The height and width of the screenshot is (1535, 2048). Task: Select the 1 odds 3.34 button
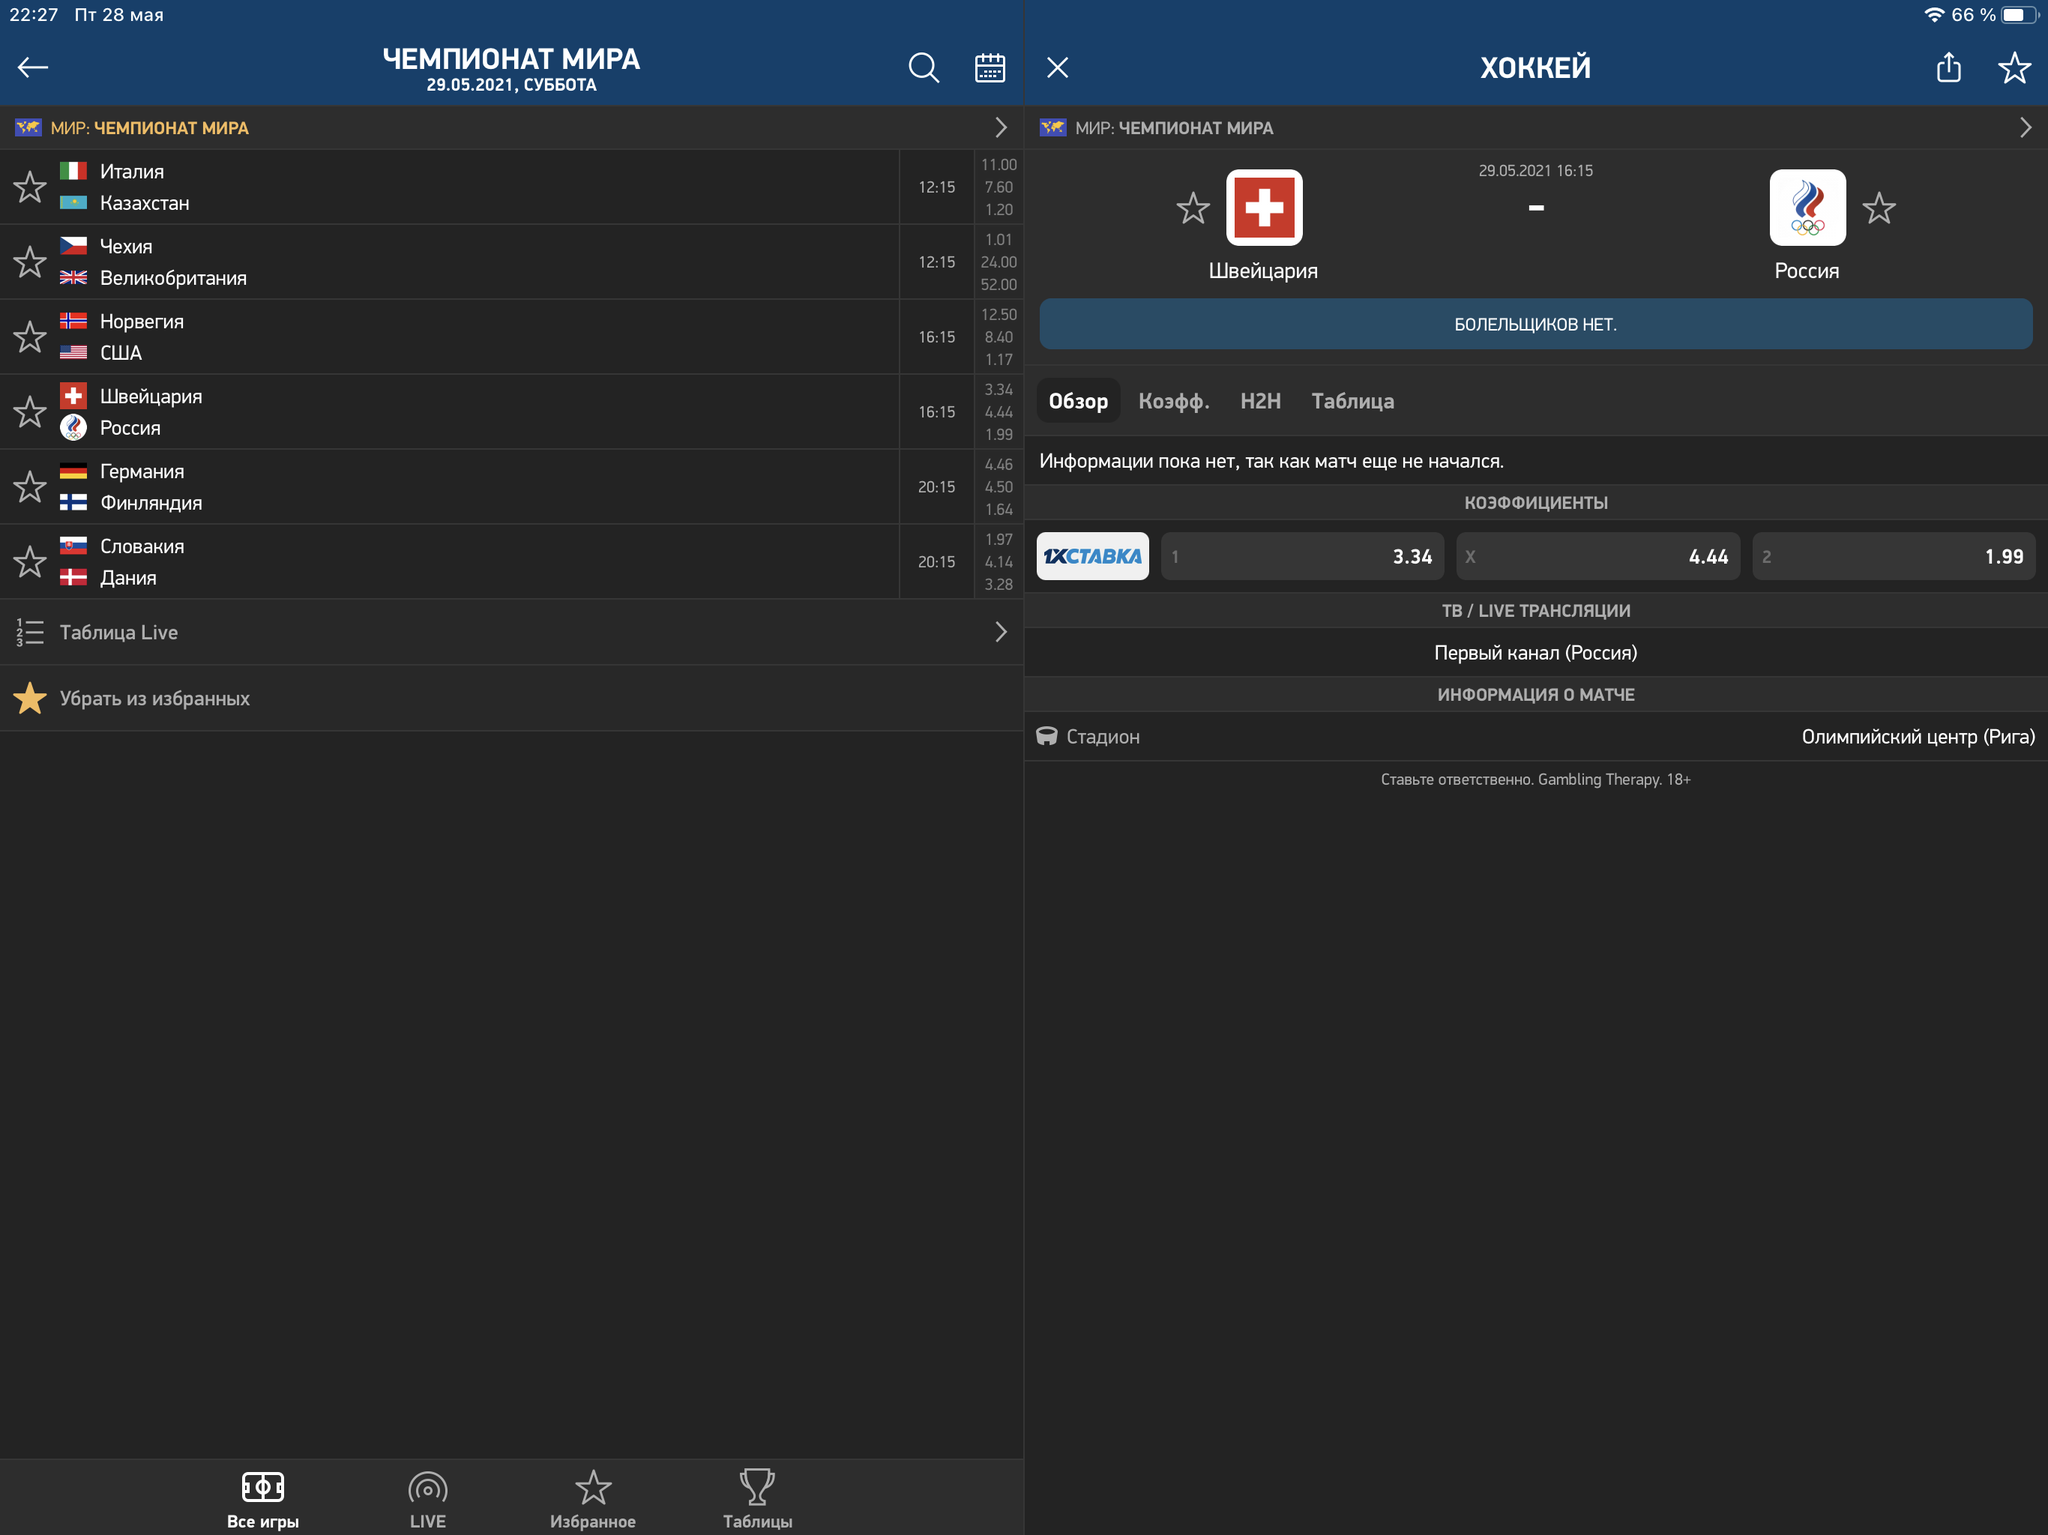1302,556
